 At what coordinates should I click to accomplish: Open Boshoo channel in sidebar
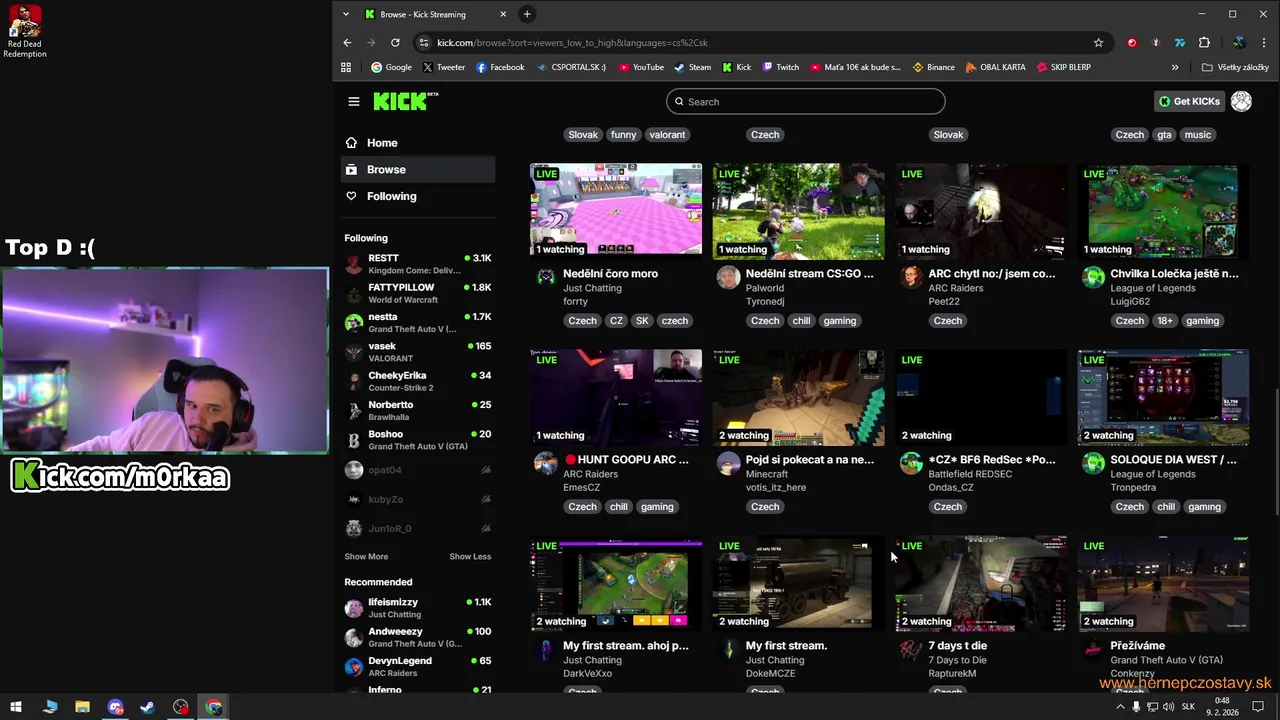pos(418,440)
